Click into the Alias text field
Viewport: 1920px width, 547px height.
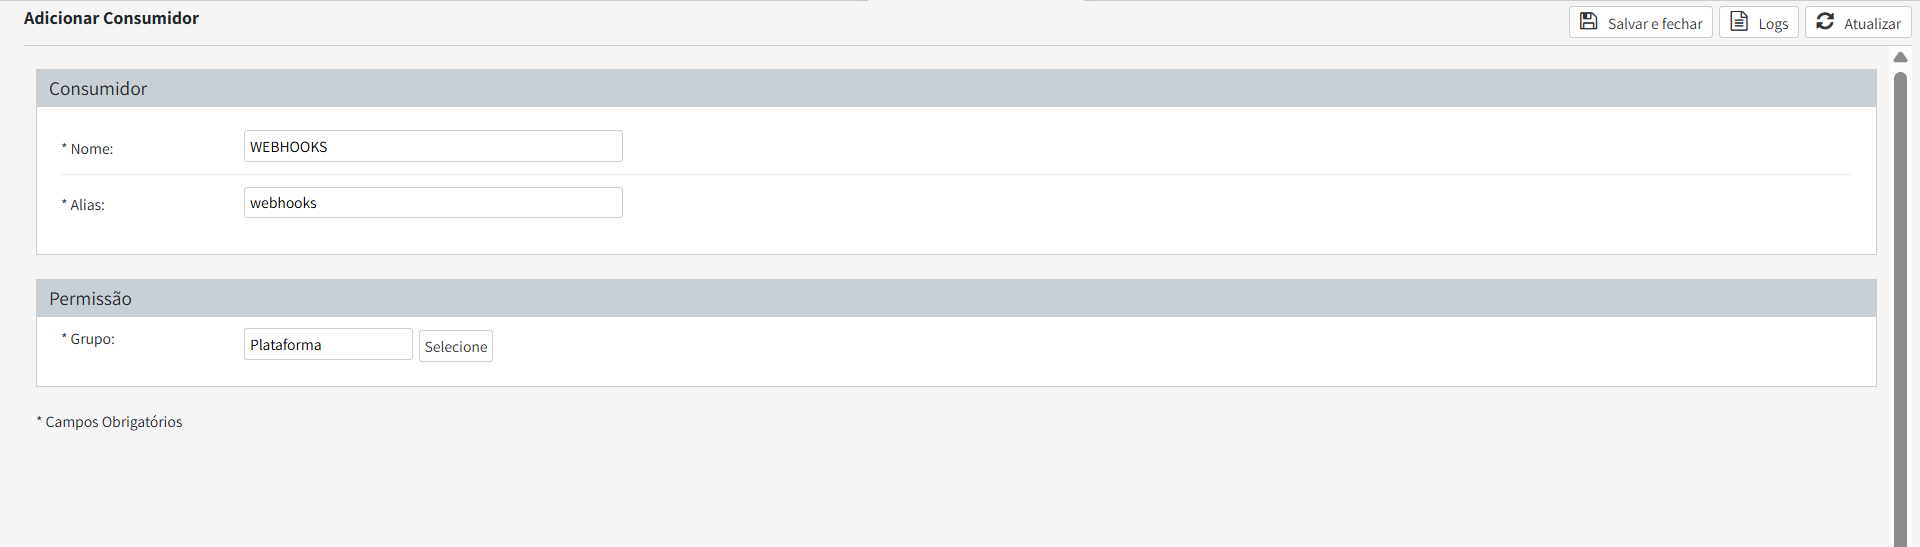[433, 203]
